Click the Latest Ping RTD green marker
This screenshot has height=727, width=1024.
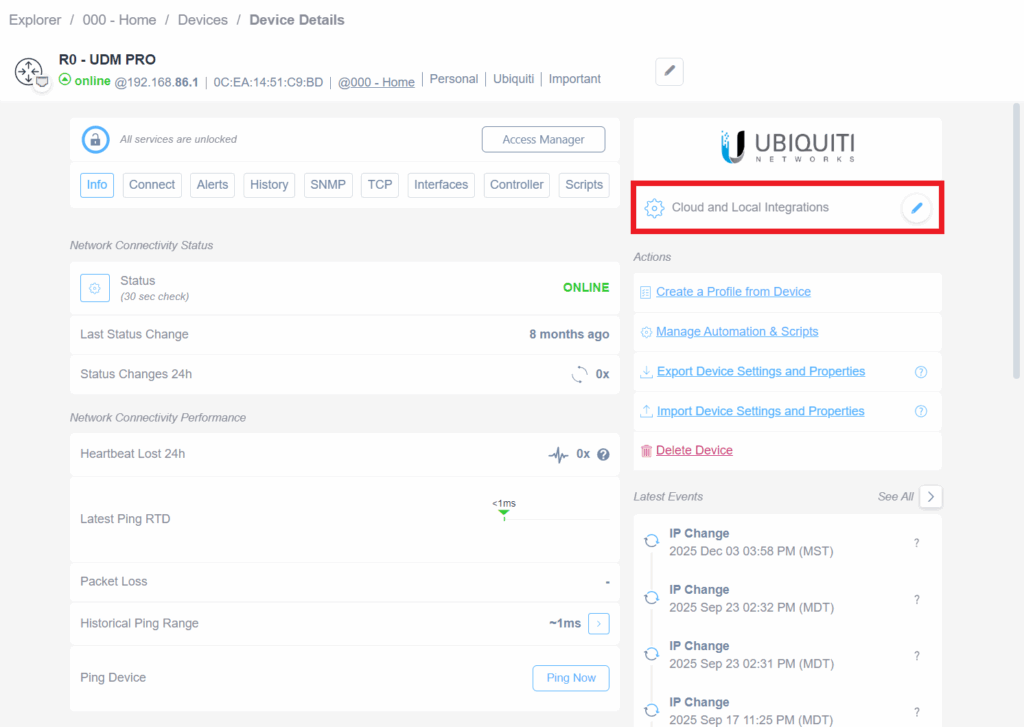(504, 512)
